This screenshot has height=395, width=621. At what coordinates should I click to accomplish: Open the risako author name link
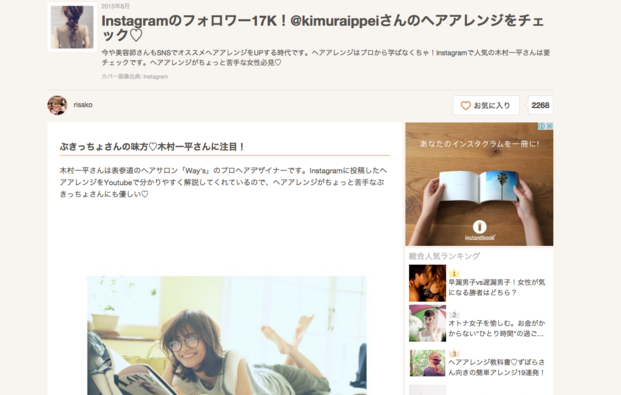click(x=83, y=105)
